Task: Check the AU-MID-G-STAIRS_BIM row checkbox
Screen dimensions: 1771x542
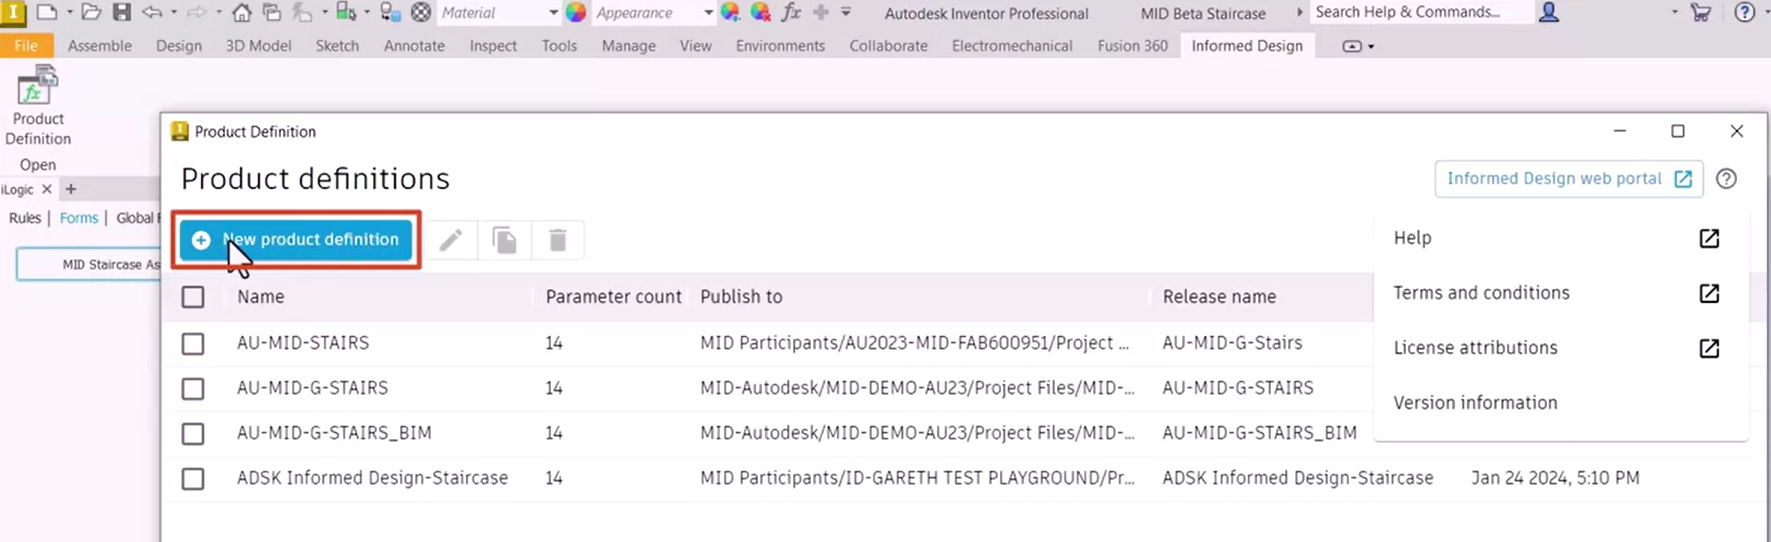Action: 193,433
